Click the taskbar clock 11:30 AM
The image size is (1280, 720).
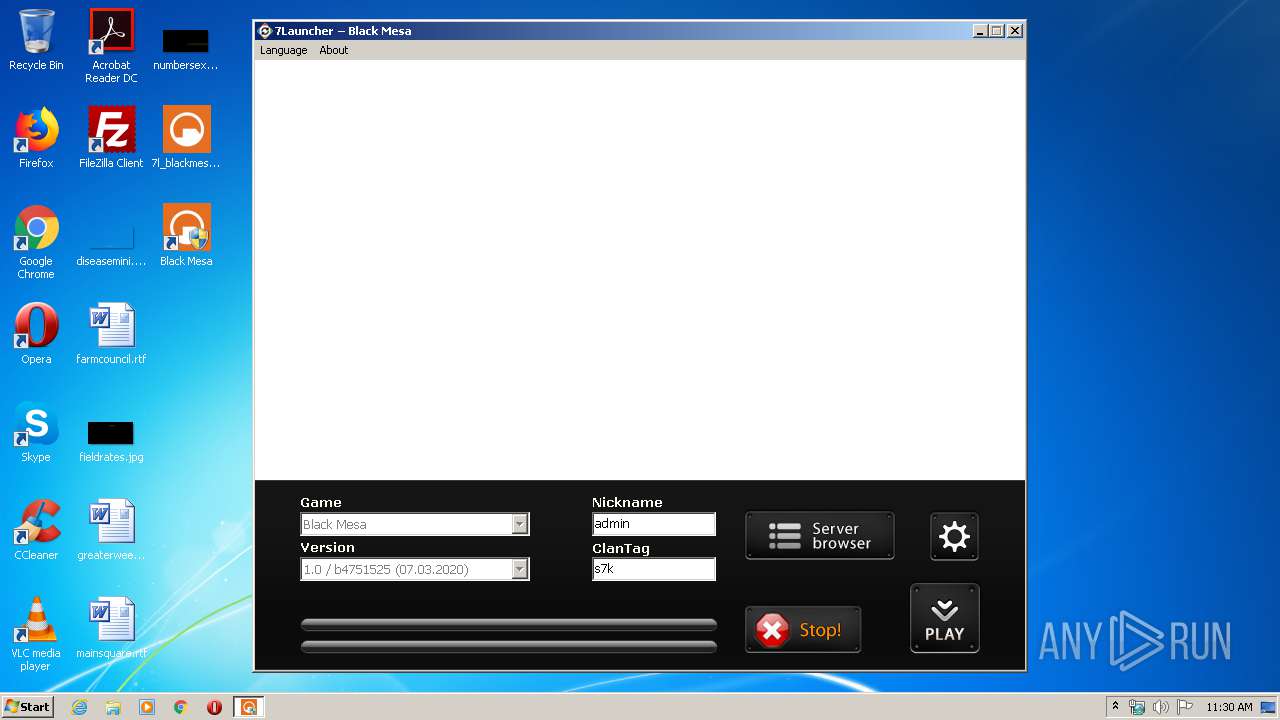(x=1229, y=706)
